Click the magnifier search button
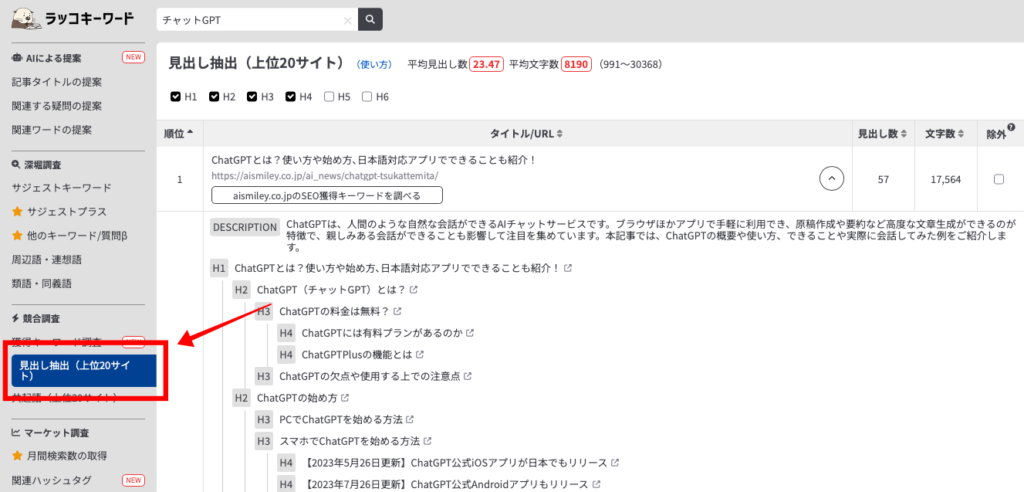This screenshot has width=1024, height=492. pyautogui.click(x=370, y=20)
